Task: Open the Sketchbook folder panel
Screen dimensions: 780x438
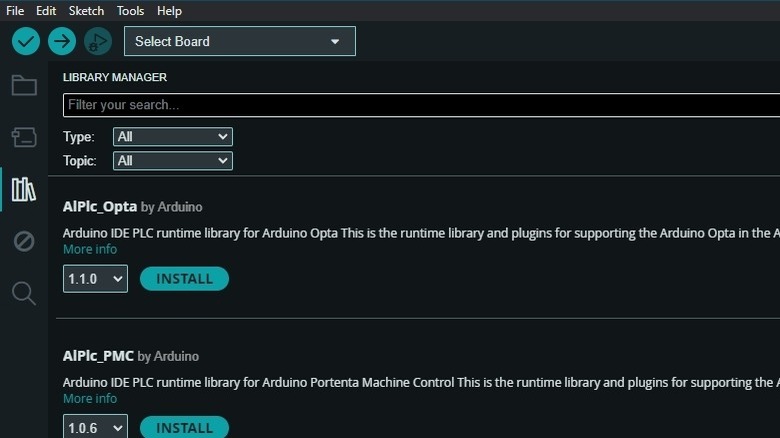Action: tap(24, 85)
